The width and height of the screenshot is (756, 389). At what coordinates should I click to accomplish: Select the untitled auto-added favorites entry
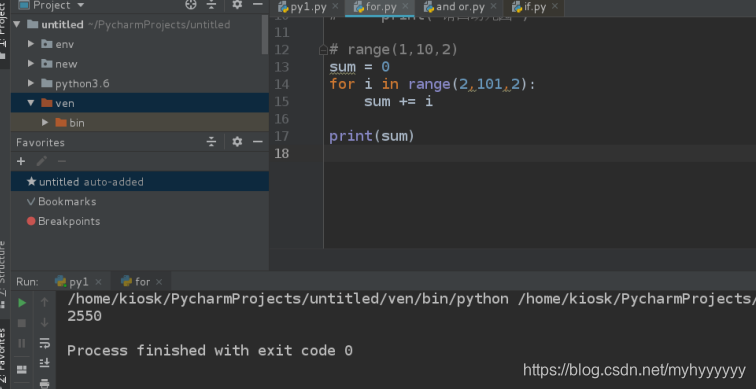[140, 181]
